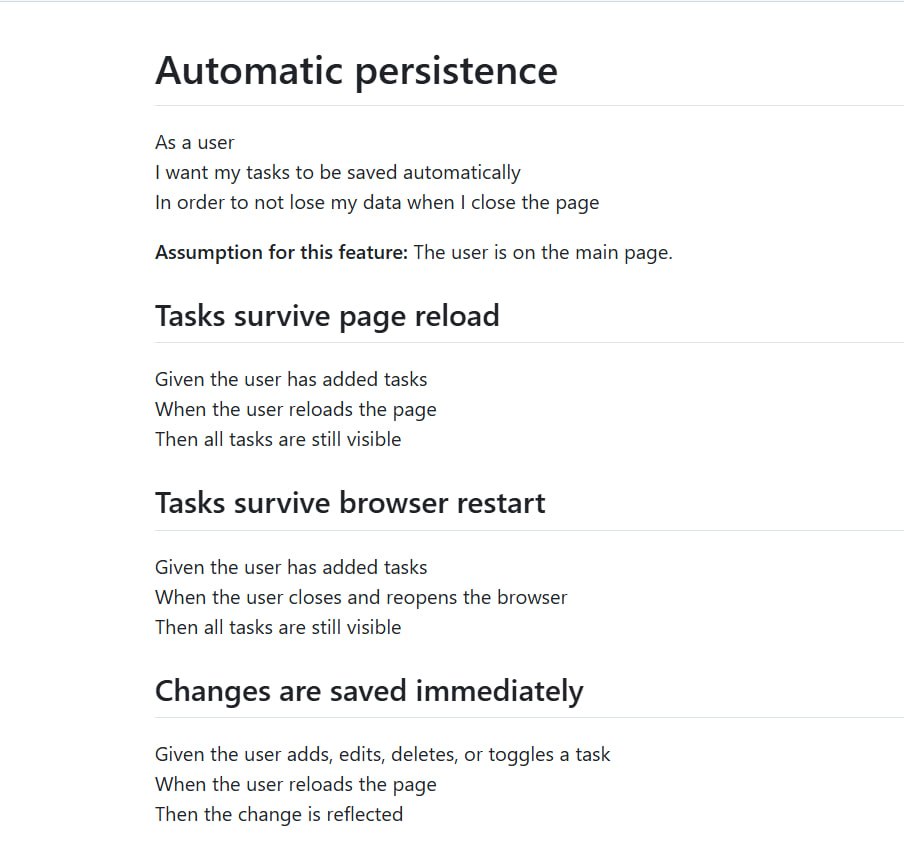Click the Tasks survive page reload heading
Screen dimensions: 904x858
tap(327, 317)
